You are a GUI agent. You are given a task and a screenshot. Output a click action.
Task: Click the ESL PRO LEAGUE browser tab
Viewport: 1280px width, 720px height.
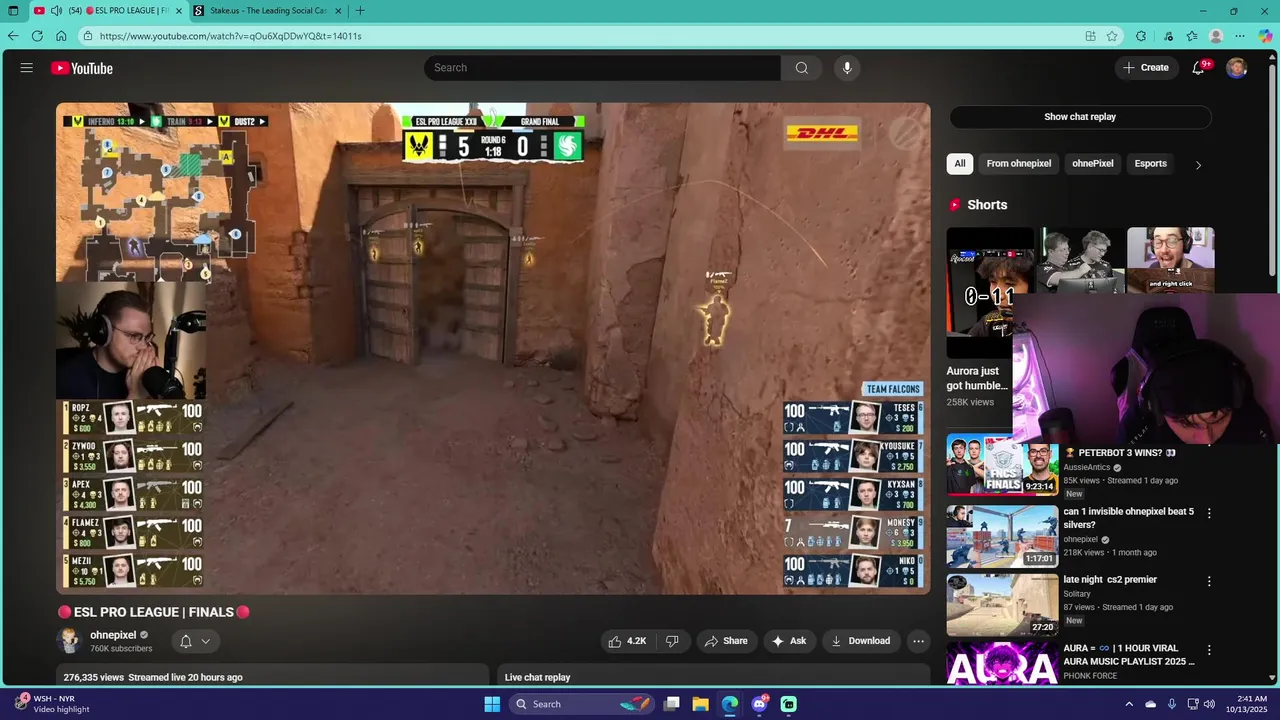[x=110, y=10]
